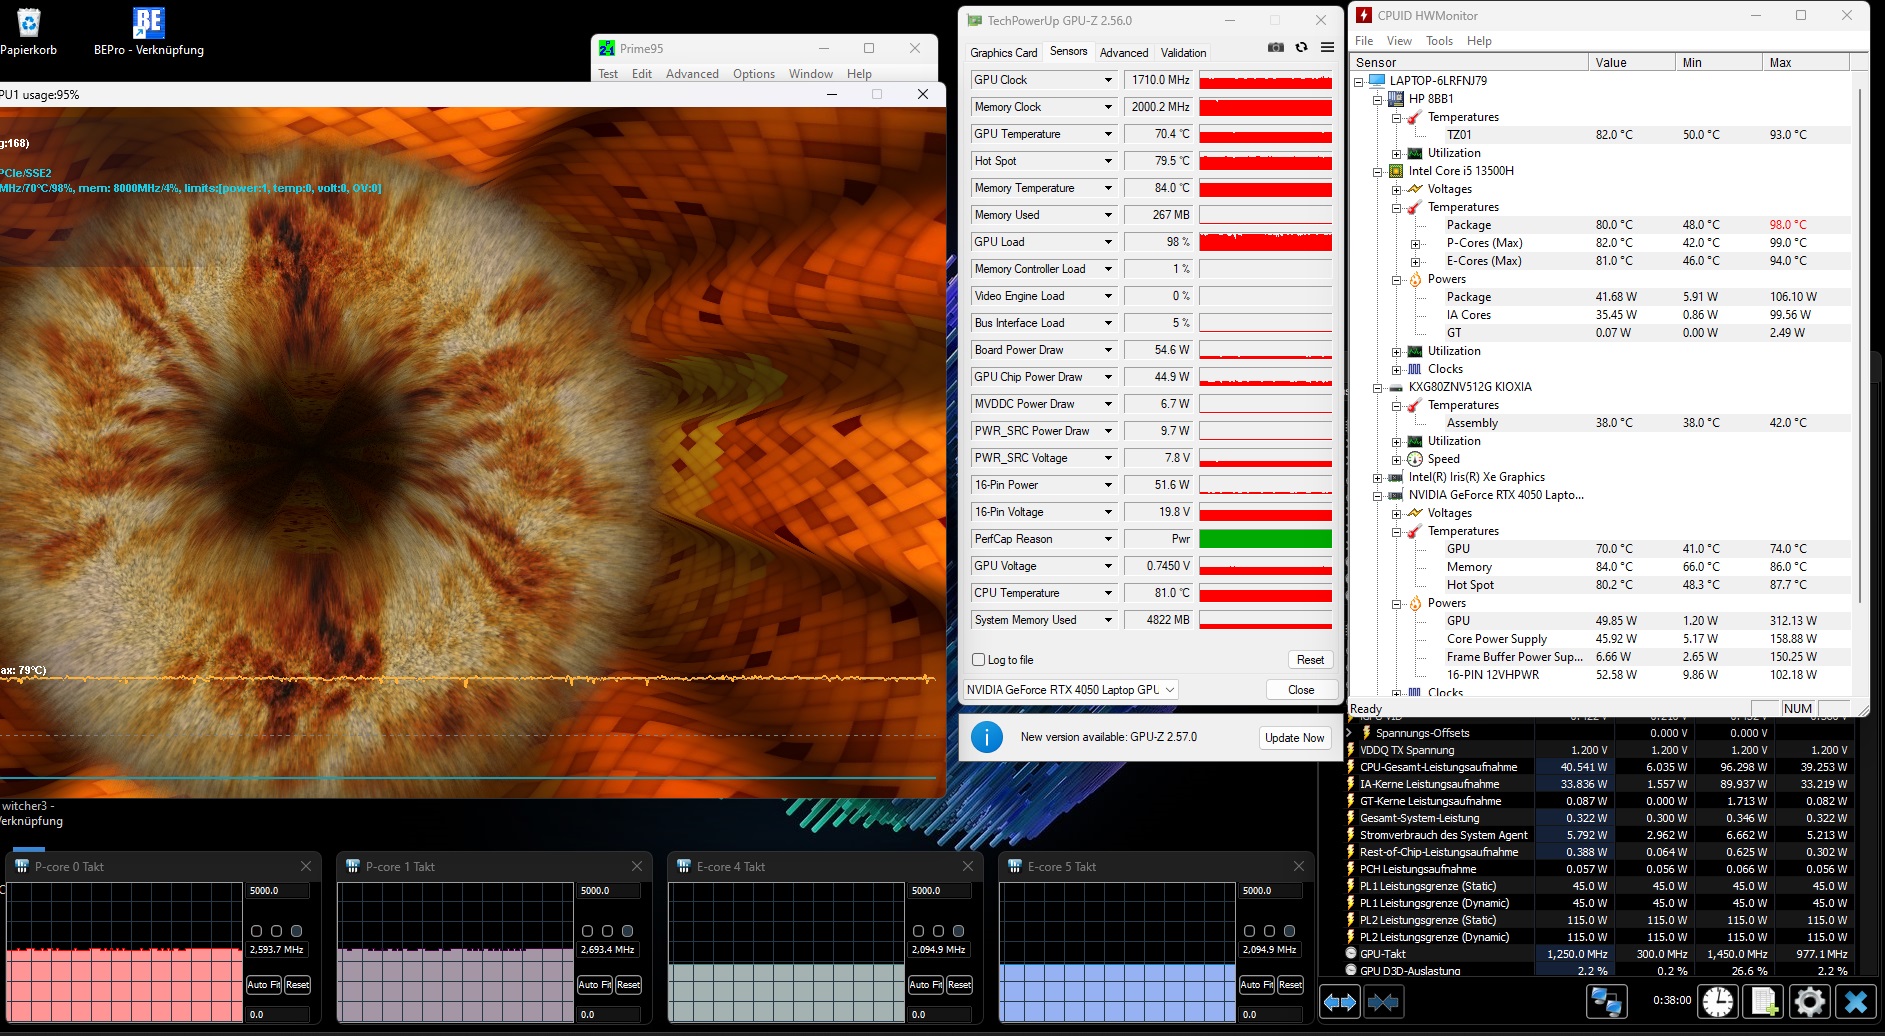Toggle third round checkbox in E-core 5 Takt
Screen dimensions: 1885x1036
pos(1289,931)
